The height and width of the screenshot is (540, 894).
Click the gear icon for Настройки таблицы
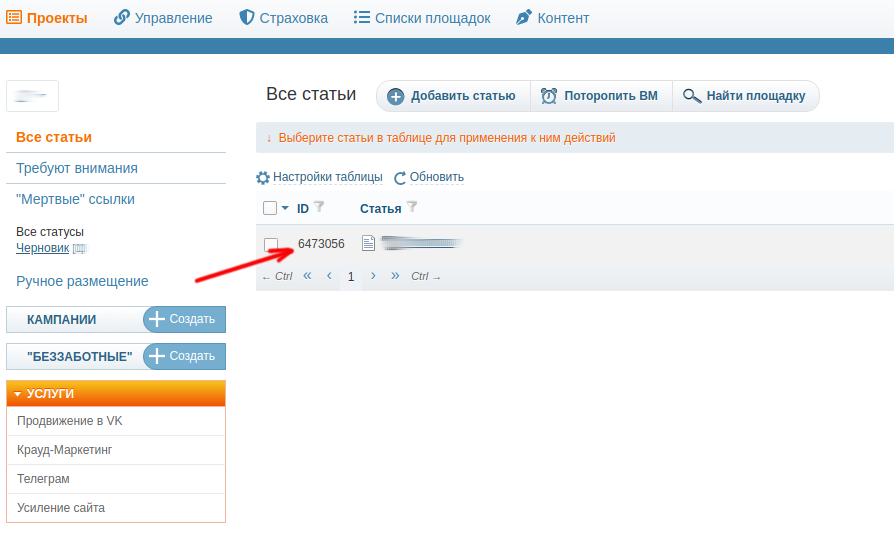point(263,178)
